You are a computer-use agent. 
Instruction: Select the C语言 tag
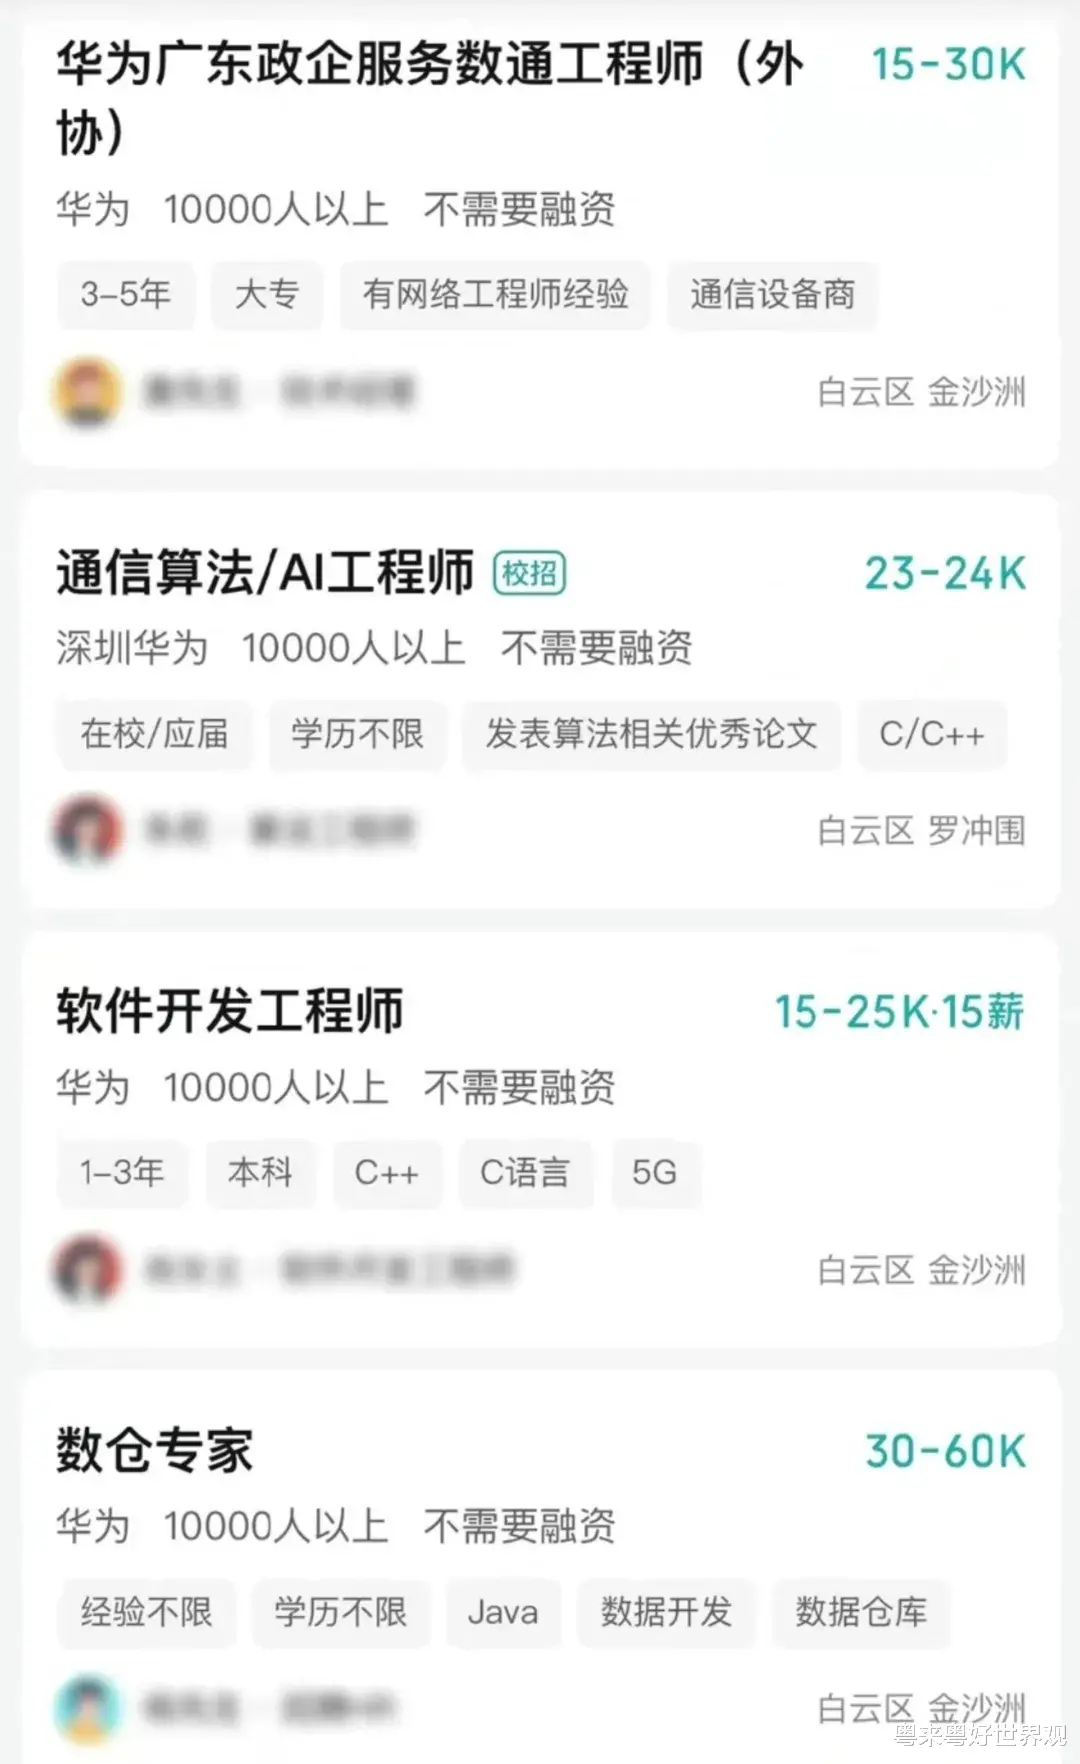[525, 1172]
